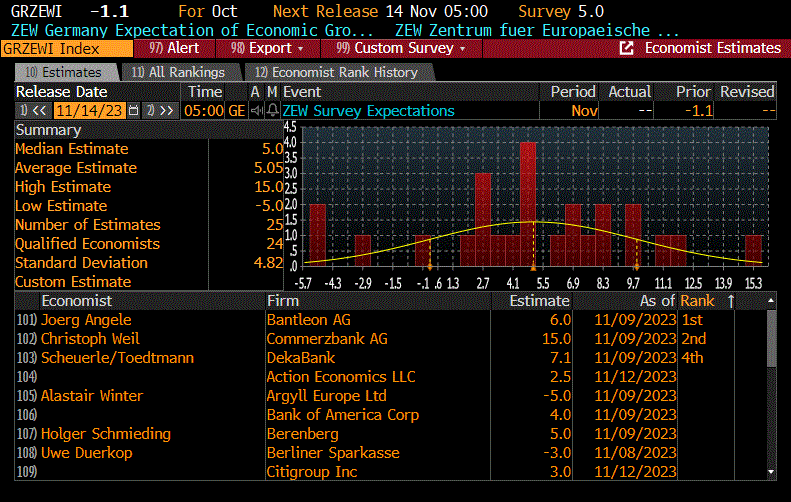Edit the 11/14/23 release date field
Viewport: 791px width, 502px height.
click(x=89, y=110)
